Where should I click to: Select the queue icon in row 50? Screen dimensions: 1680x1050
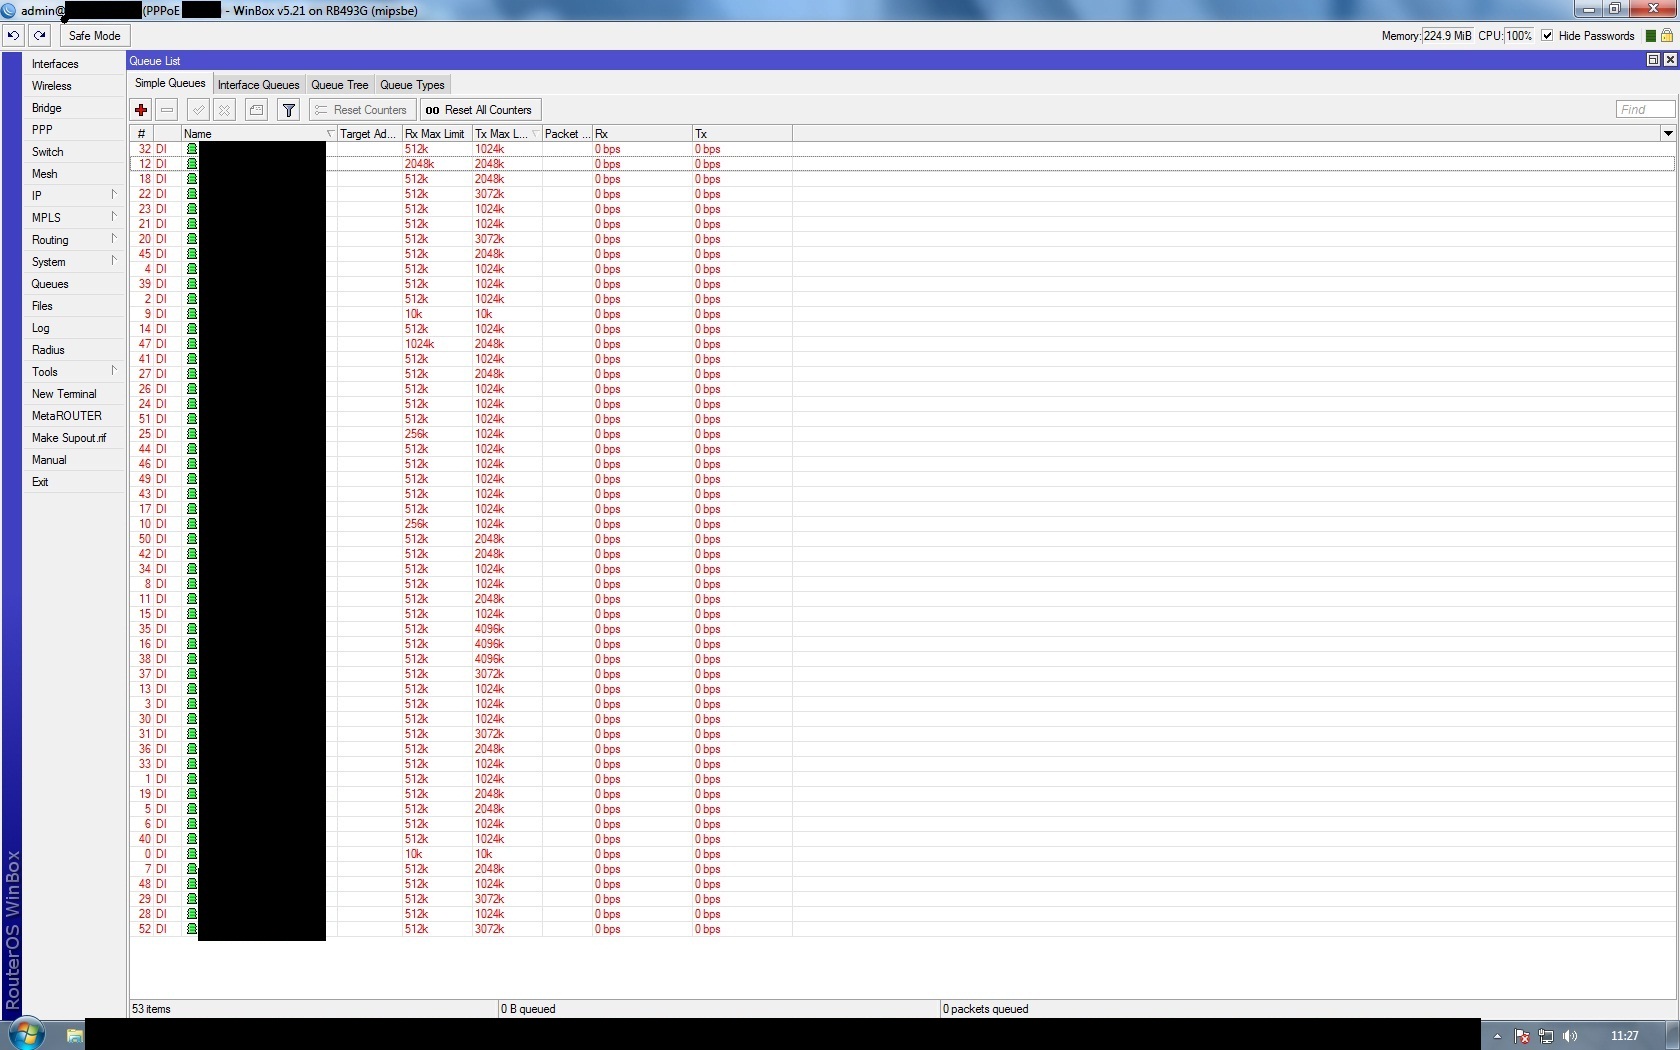192,539
